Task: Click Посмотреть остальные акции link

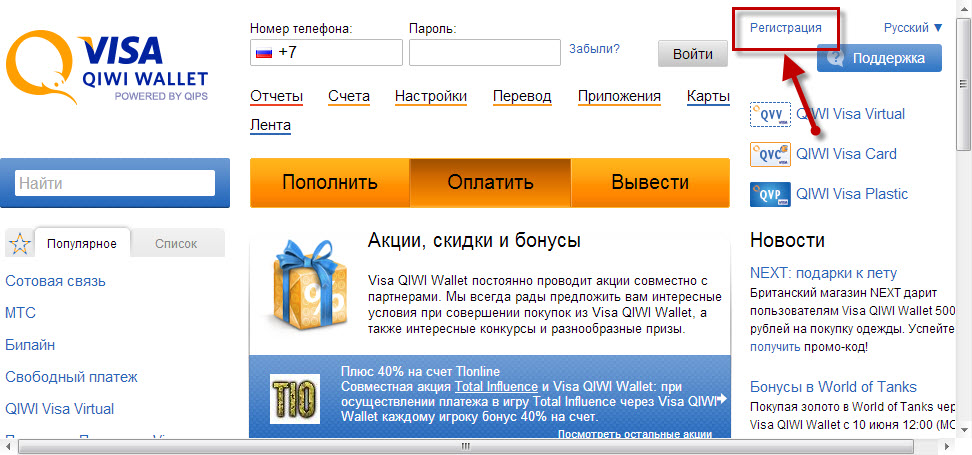Action: pos(635,434)
